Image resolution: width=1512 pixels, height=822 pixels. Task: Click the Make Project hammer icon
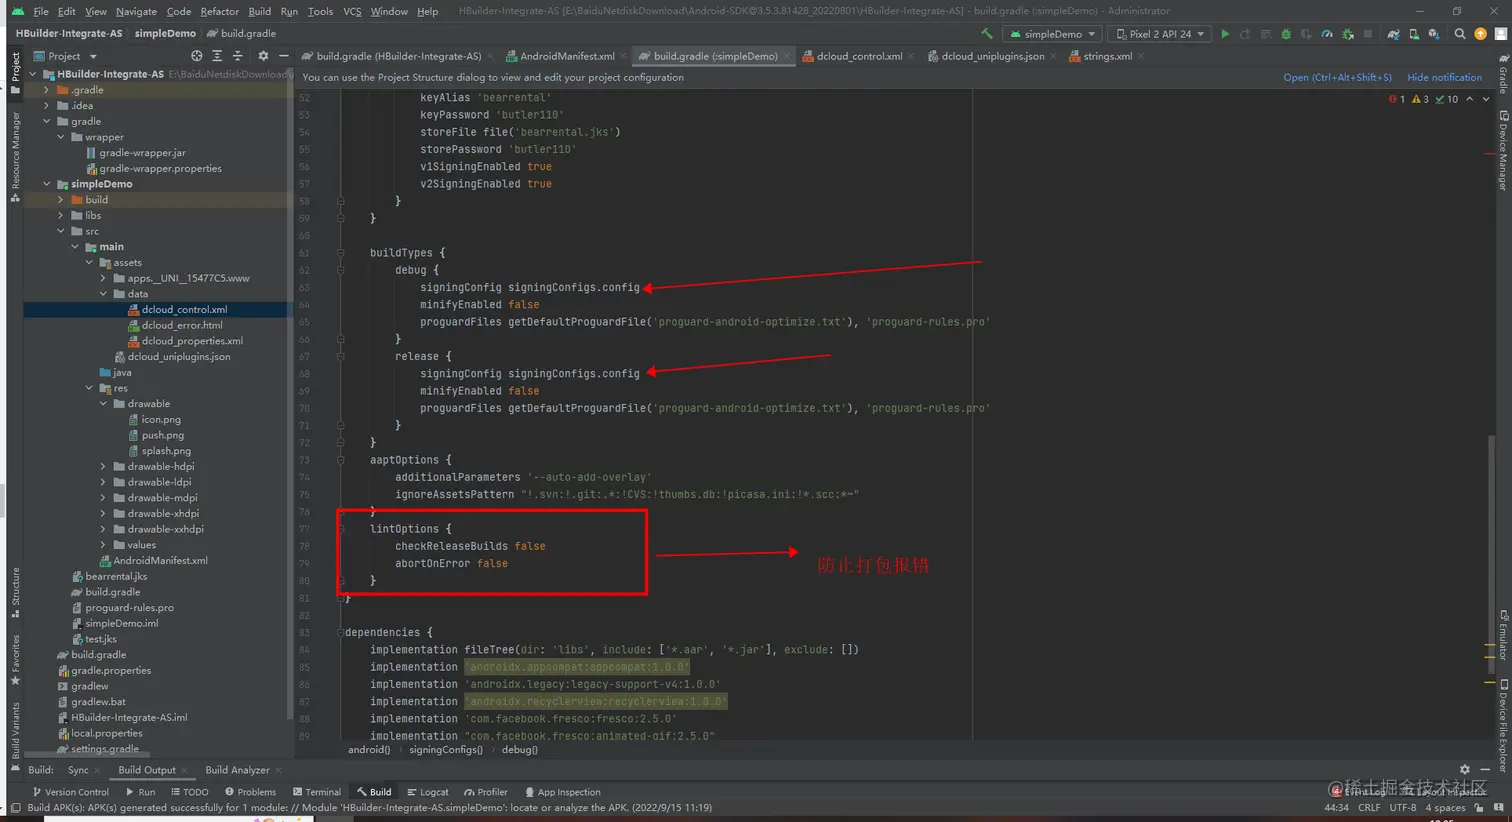pos(987,34)
